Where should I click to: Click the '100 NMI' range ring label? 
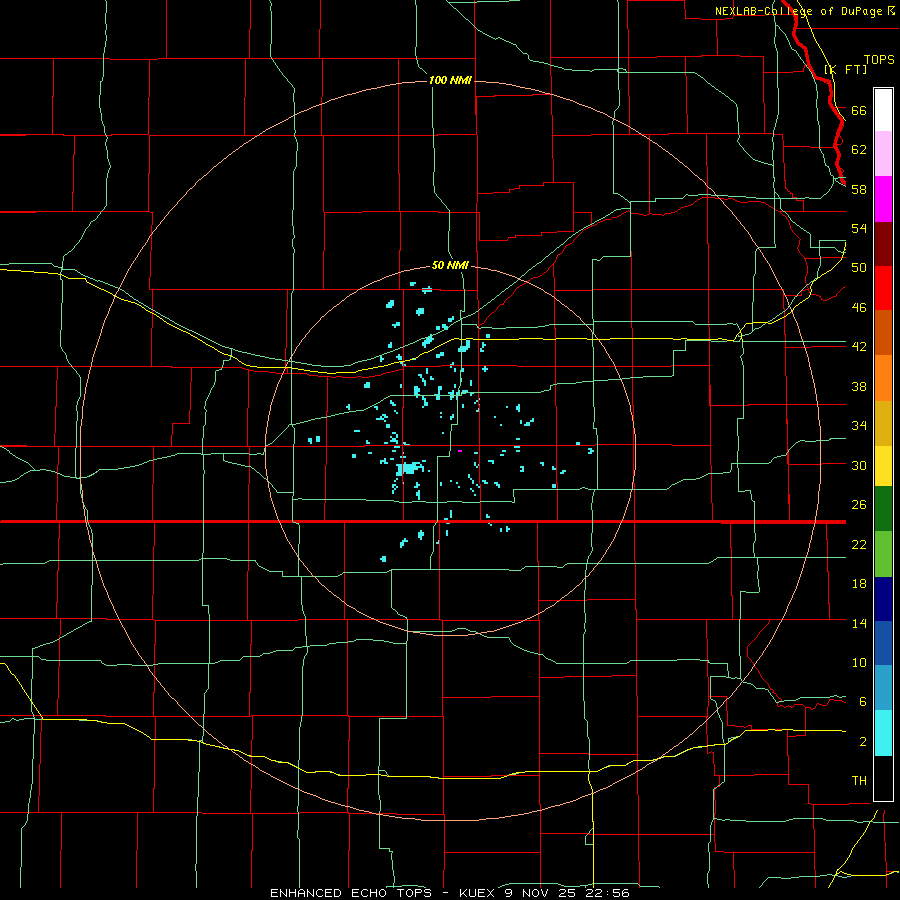click(x=450, y=80)
